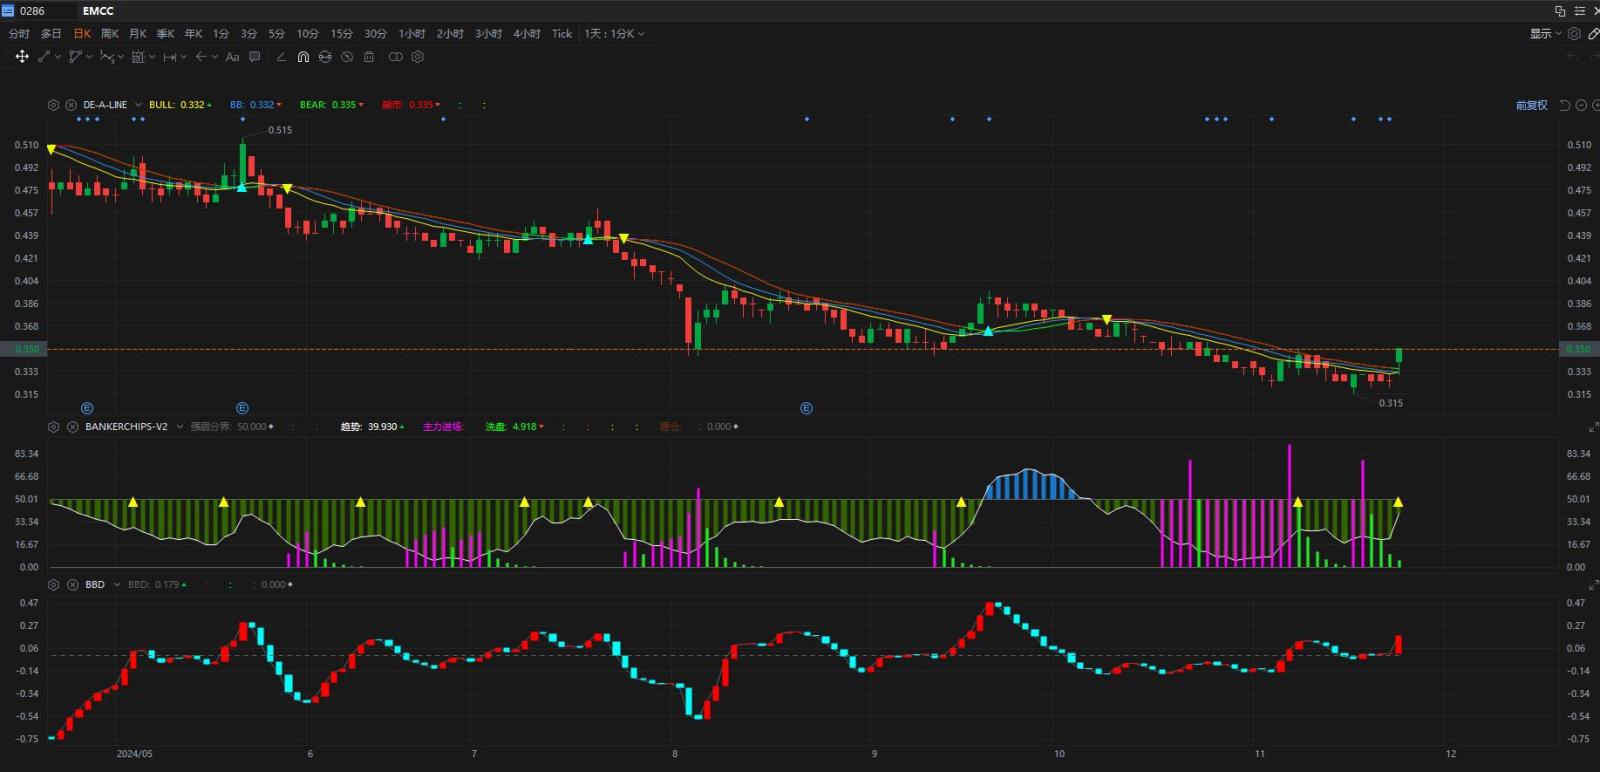This screenshot has height=772, width=1600.
Task: Remove the DE-A-LINE indicator
Action: tap(71, 105)
